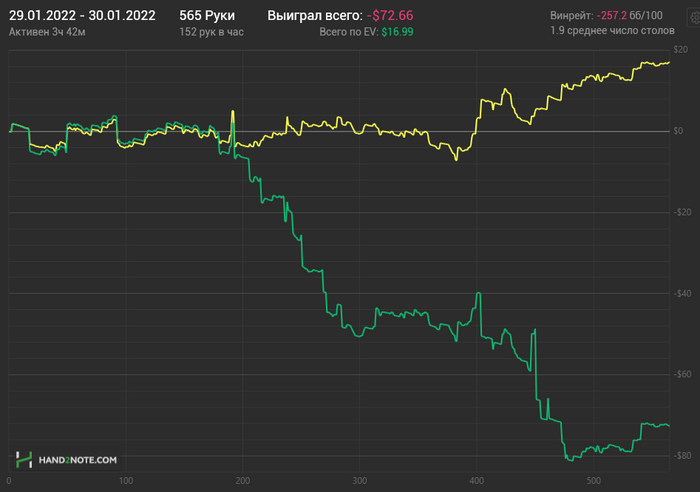Viewport: 700px width, 492px height.
Task: Click the '152 рук в час' text
Action: click(x=211, y=32)
